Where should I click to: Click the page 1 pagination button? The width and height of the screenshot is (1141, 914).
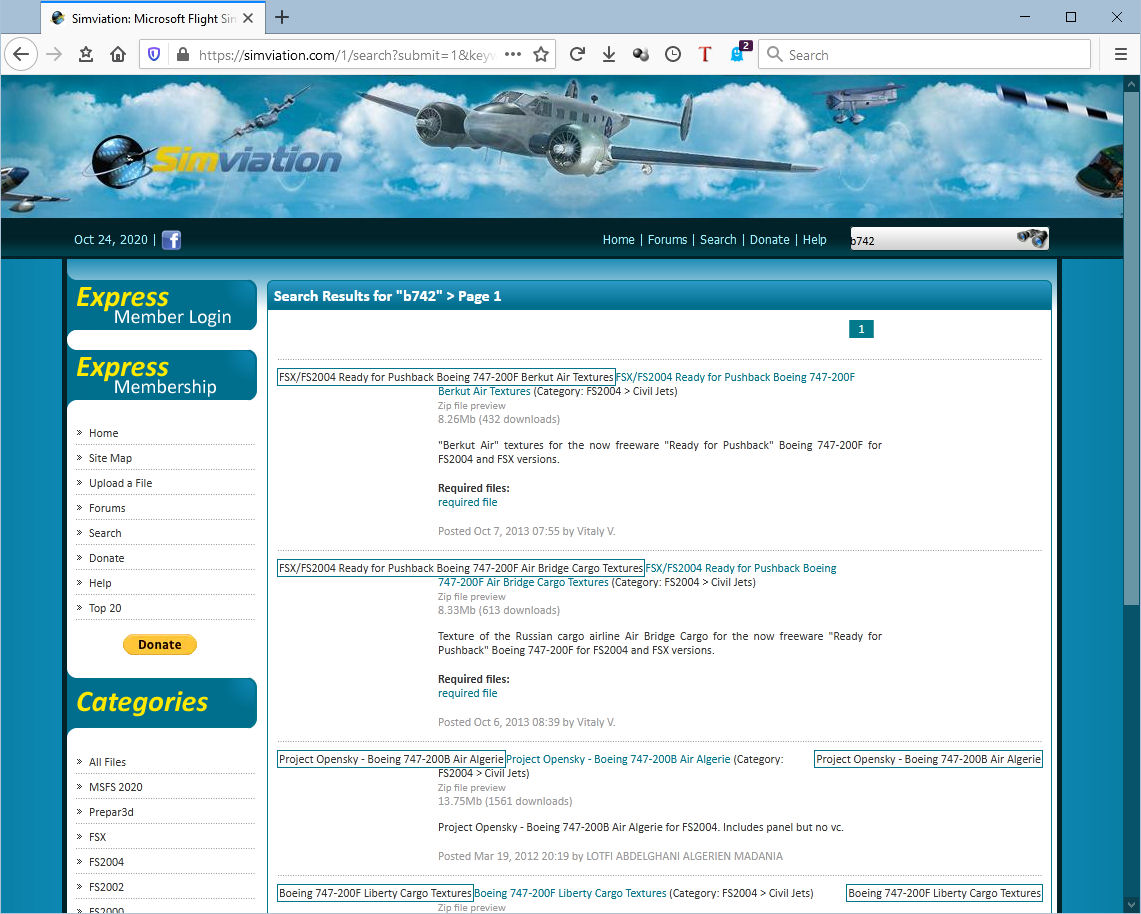(861, 329)
